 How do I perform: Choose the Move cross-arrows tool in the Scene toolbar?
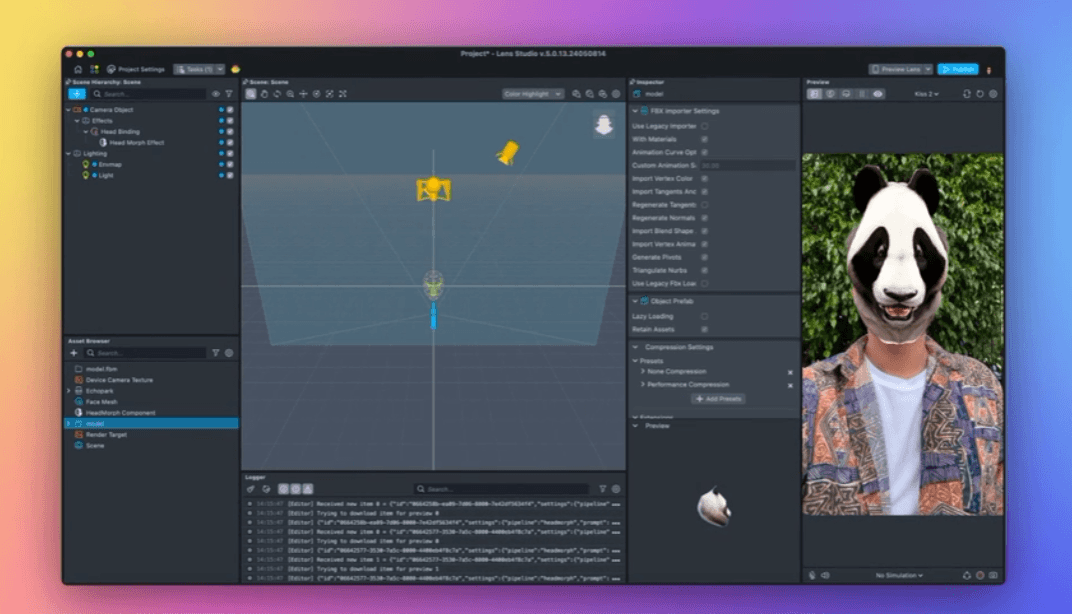[x=303, y=94]
